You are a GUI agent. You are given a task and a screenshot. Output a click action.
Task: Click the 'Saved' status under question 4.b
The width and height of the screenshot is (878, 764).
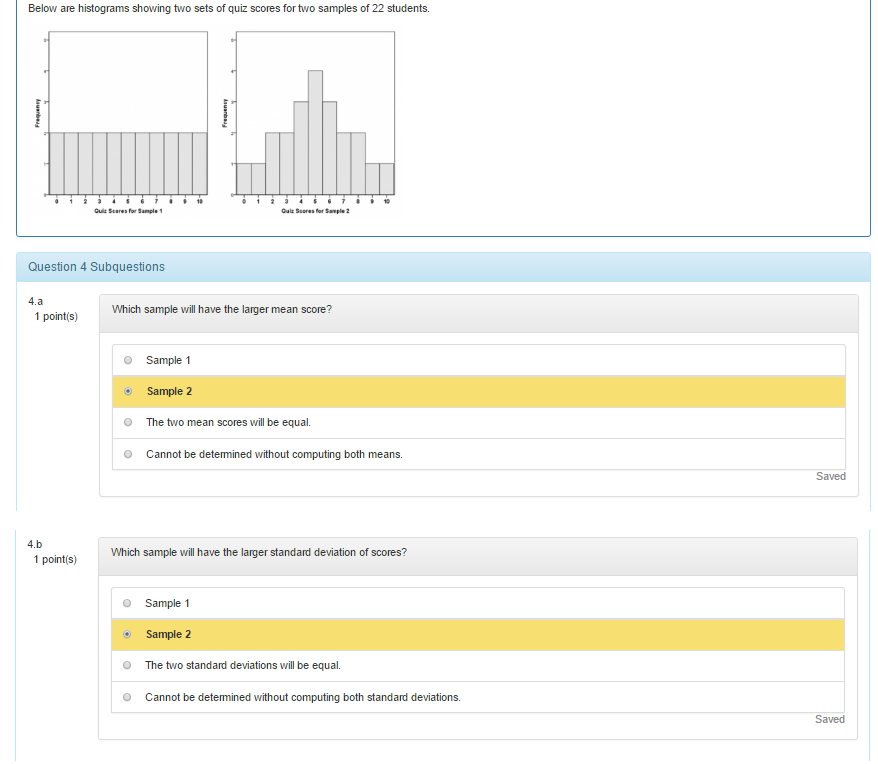click(829, 719)
